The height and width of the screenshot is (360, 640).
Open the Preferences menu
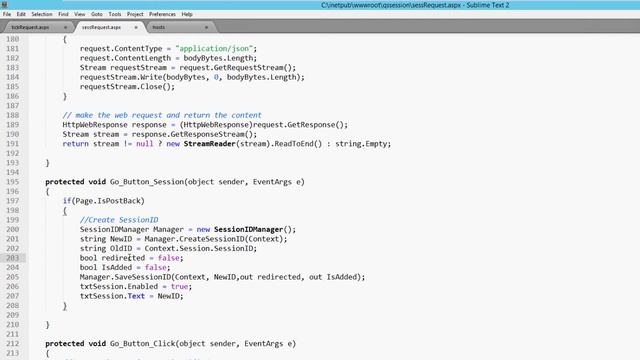162,14
